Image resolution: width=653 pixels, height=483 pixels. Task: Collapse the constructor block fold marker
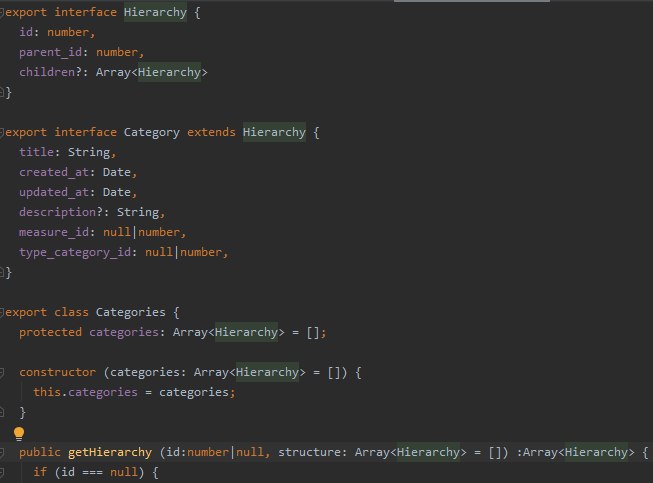click(x=2, y=372)
